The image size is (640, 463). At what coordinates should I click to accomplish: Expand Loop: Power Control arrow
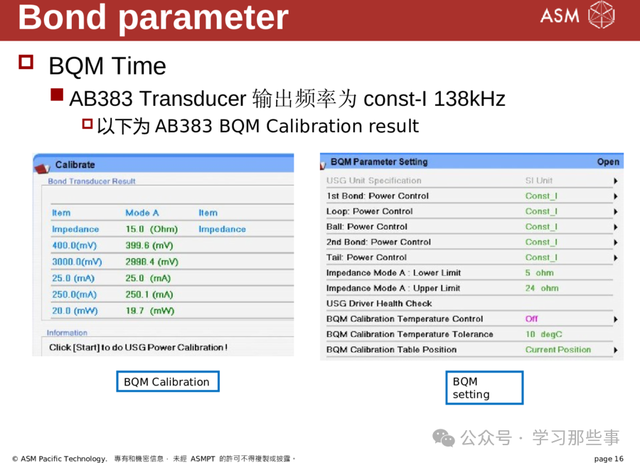click(615, 212)
